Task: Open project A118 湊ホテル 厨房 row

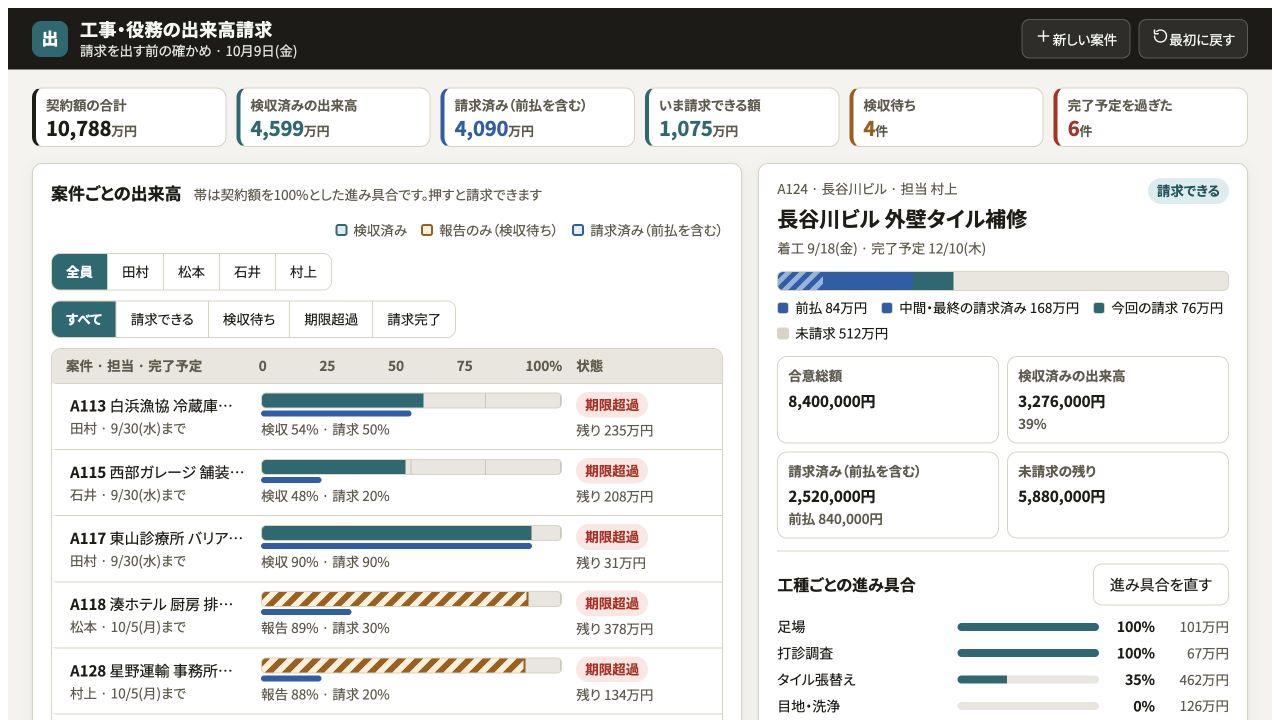Action: click(387, 615)
